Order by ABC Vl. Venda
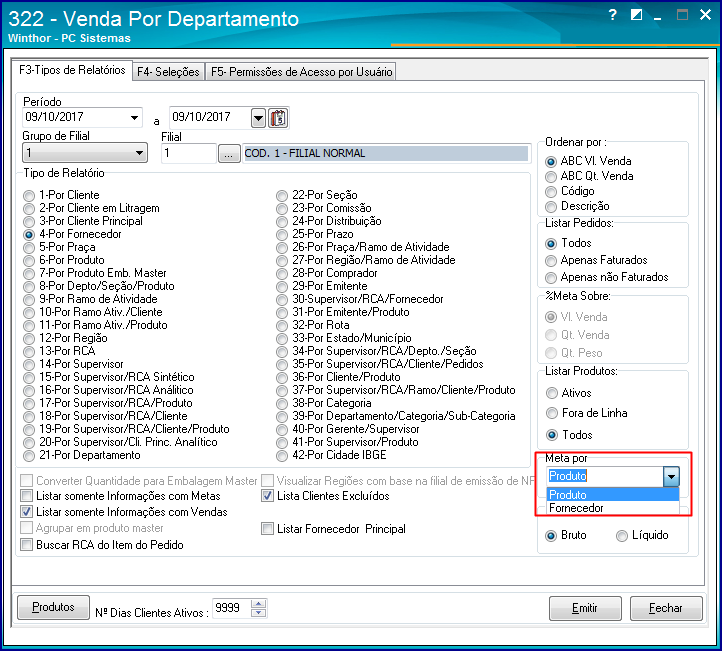The image size is (722, 651). point(588,161)
